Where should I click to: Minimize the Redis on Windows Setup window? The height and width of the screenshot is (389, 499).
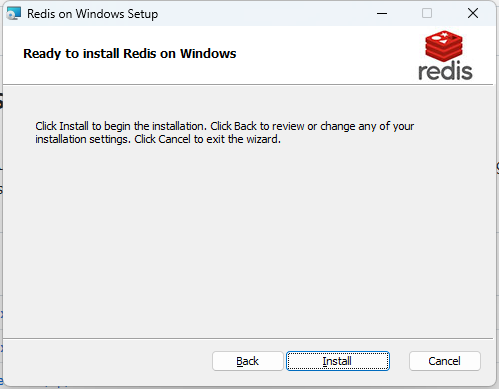coord(382,13)
